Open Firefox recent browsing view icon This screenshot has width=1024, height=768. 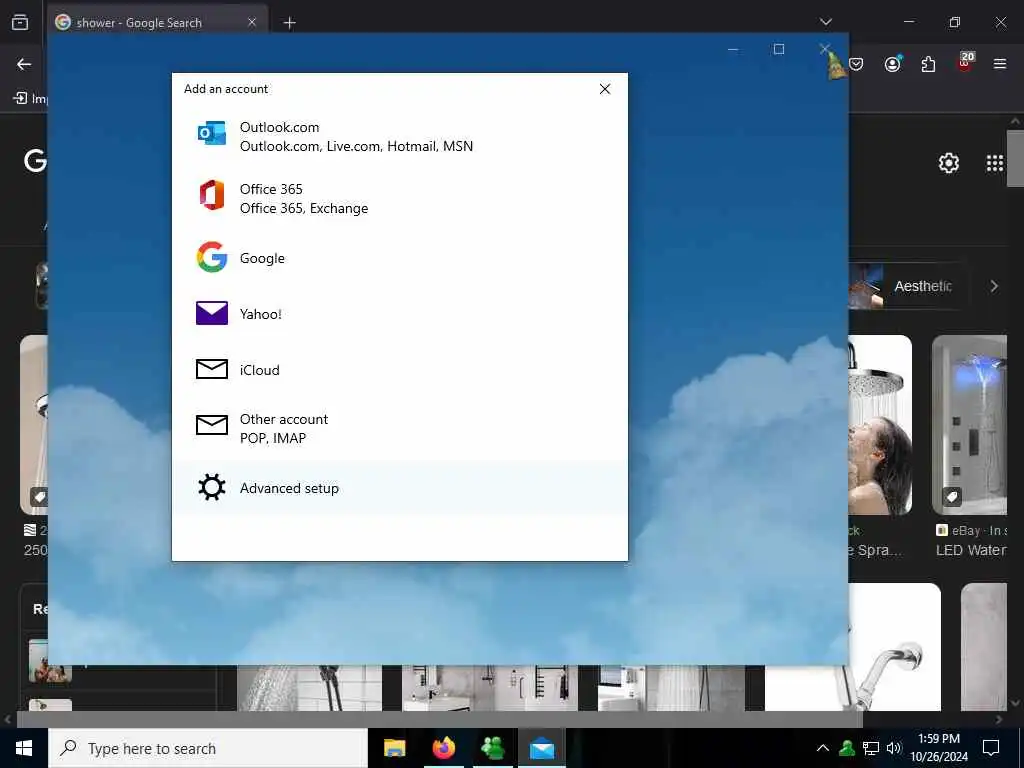click(x=20, y=22)
